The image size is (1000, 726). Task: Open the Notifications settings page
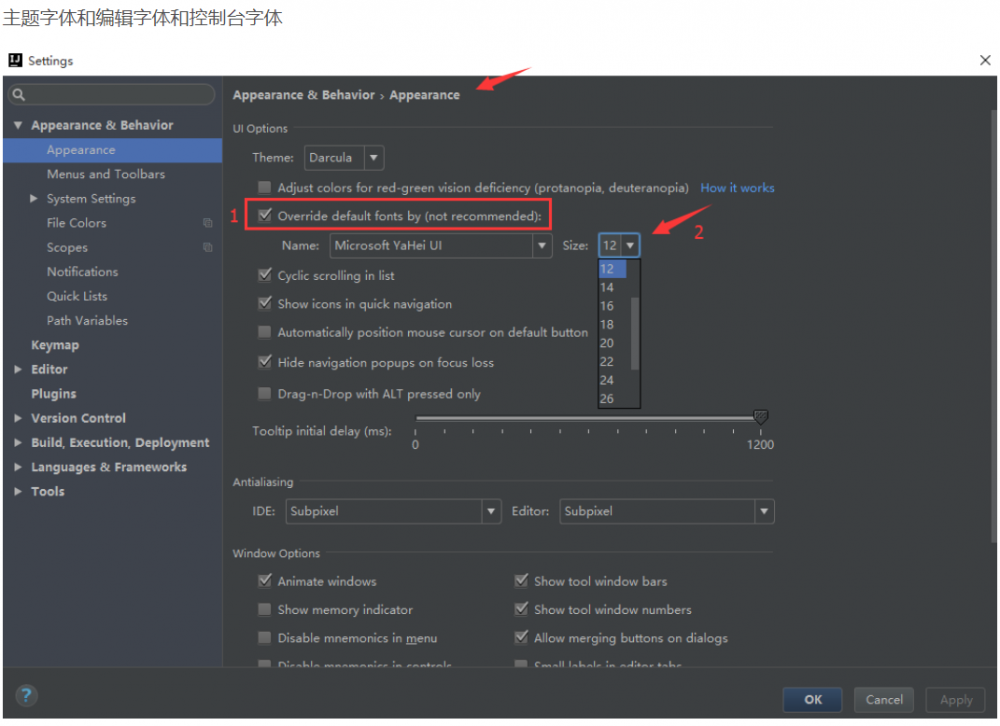coord(82,271)
